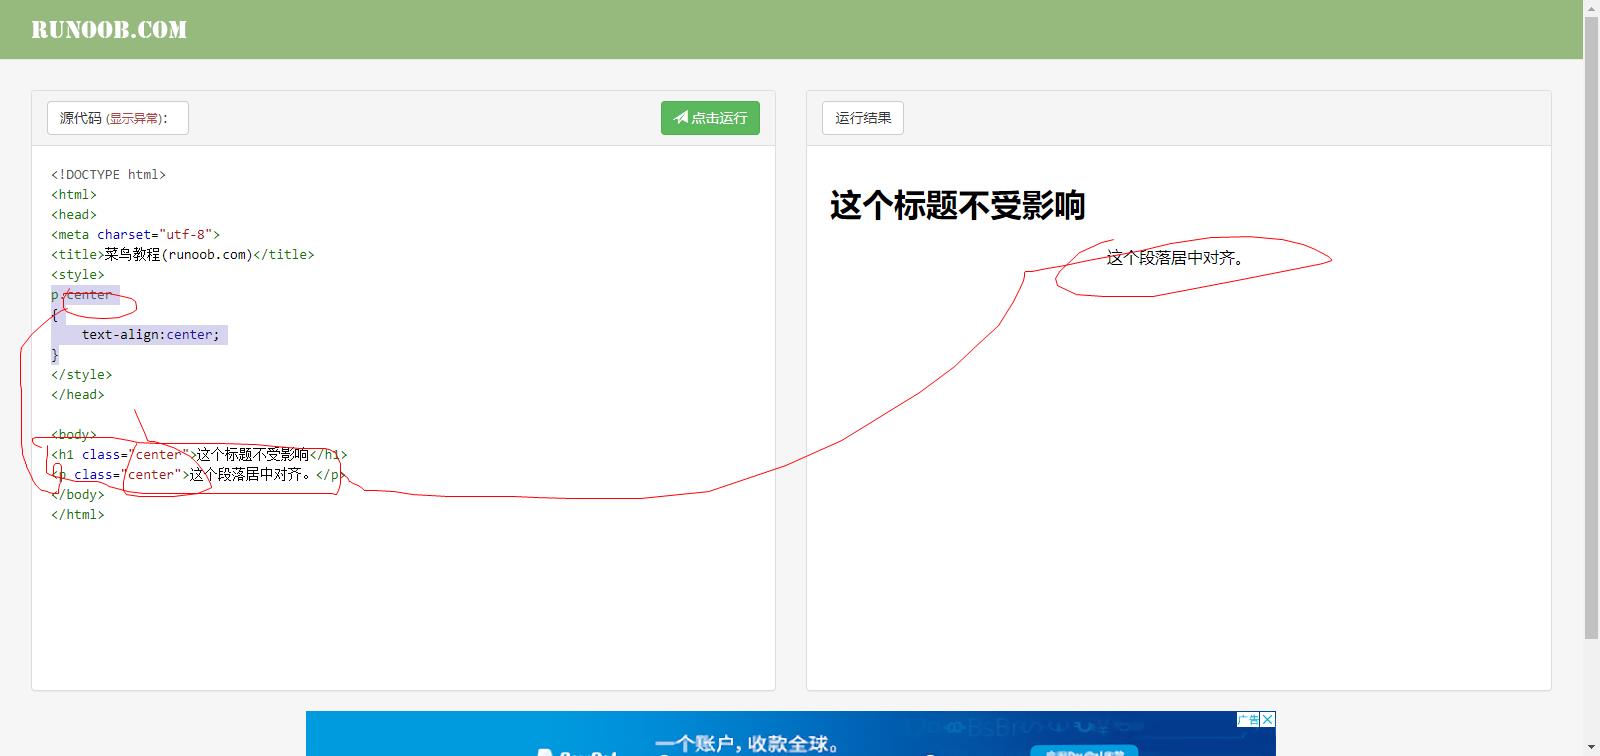The image size is (1600, 756).
Task: Click the RUNOOB.COM logo
Action: coord(109,30)
